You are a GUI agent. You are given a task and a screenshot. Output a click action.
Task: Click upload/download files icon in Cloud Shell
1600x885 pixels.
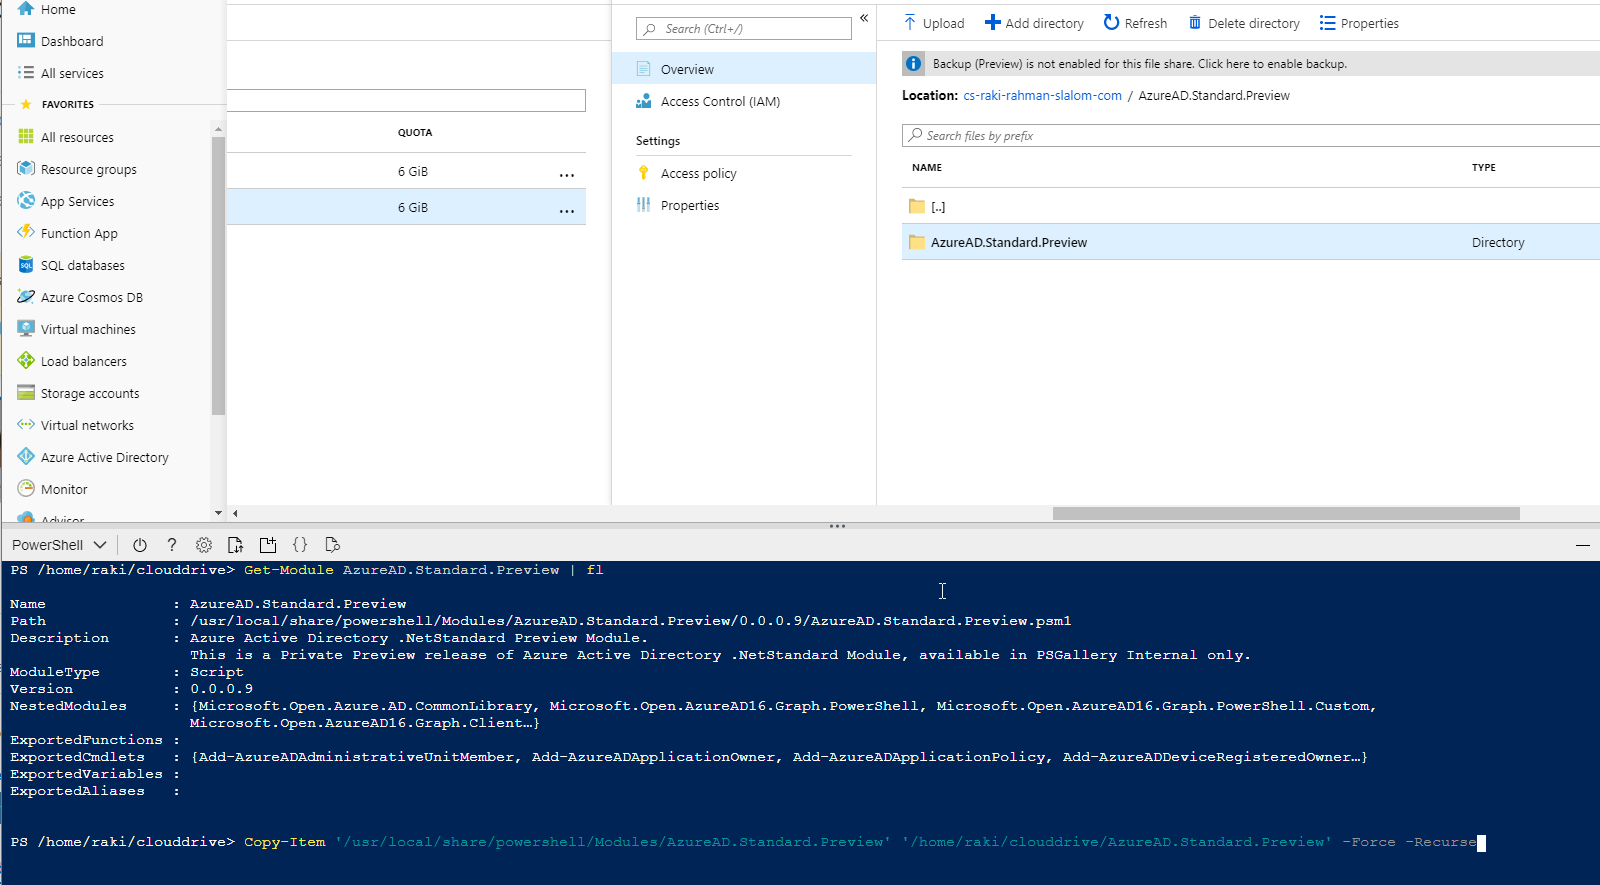236,545
